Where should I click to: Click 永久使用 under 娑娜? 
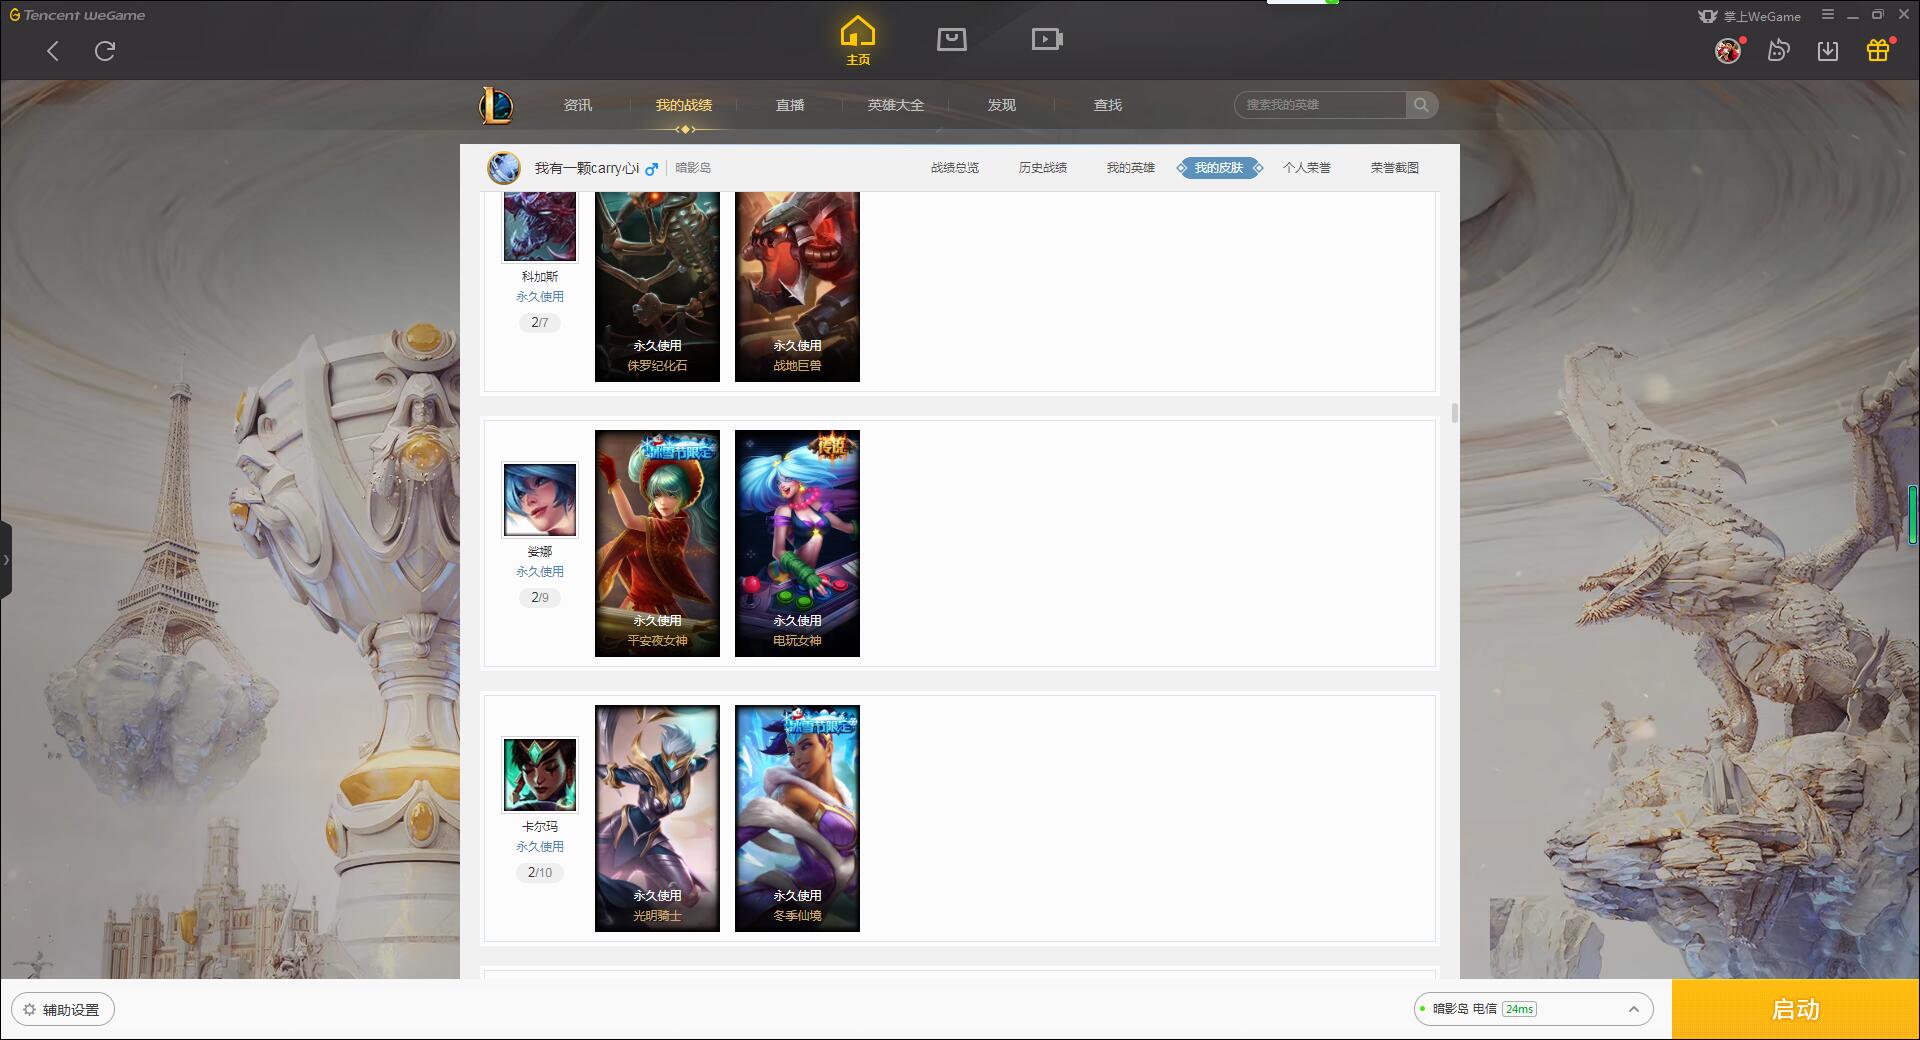[540, 572]
